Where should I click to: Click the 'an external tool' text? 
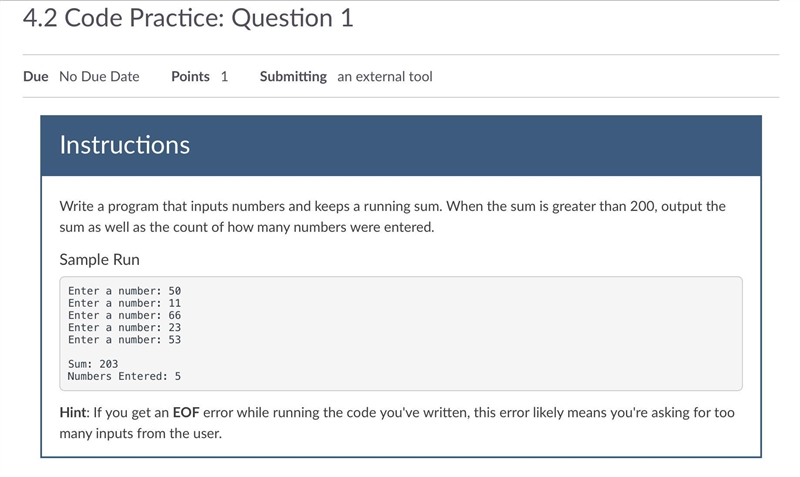(x=385, y=77)
